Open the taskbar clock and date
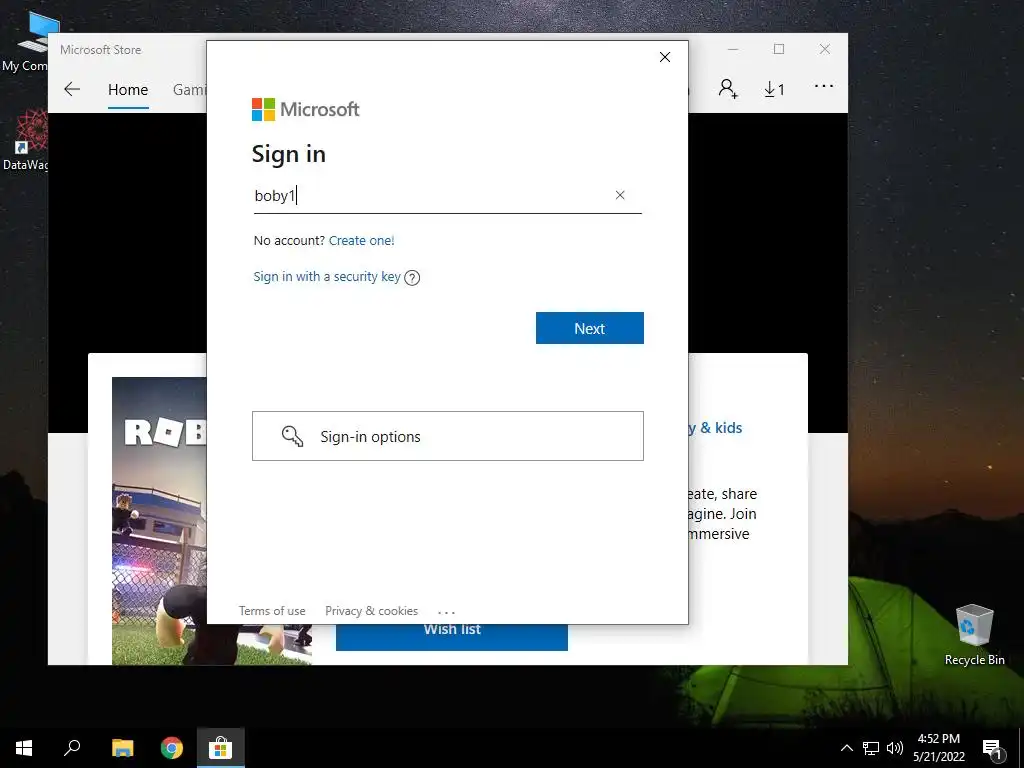Screen dimensions: 1024x768 [x=938, y=748]
